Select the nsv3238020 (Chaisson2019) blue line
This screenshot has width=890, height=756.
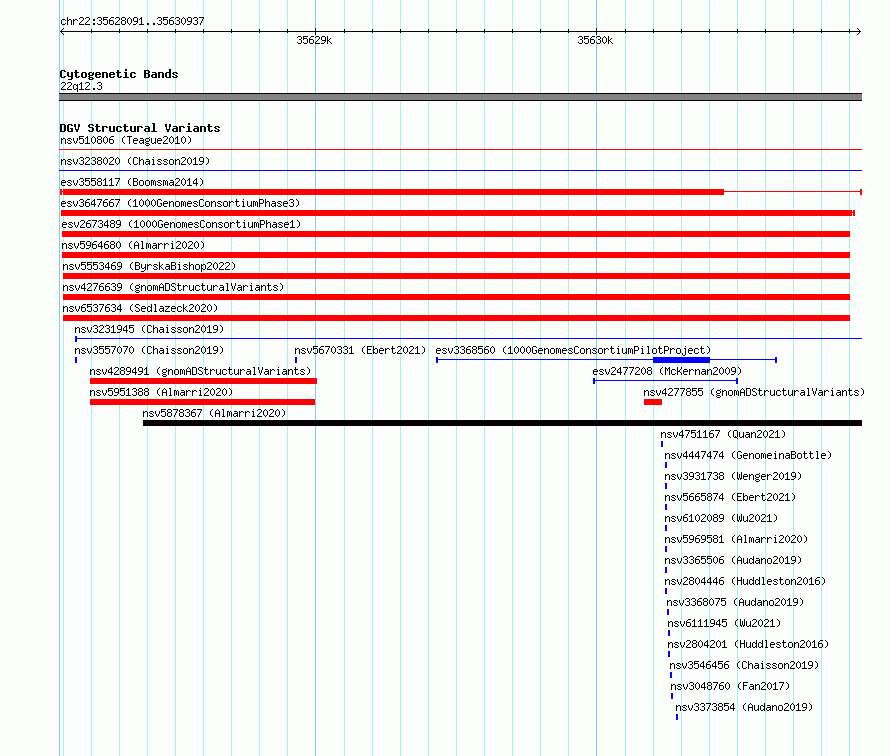[x=460, y=170]
